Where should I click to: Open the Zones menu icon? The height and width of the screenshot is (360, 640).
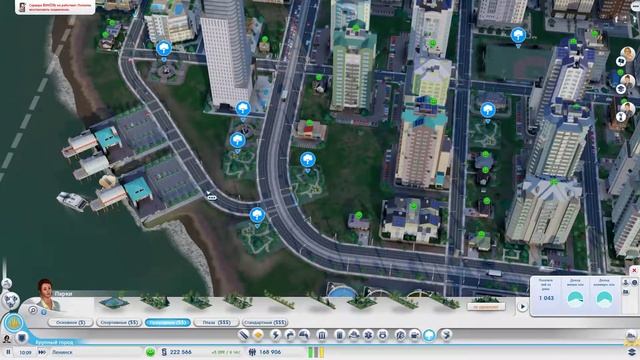258,335
